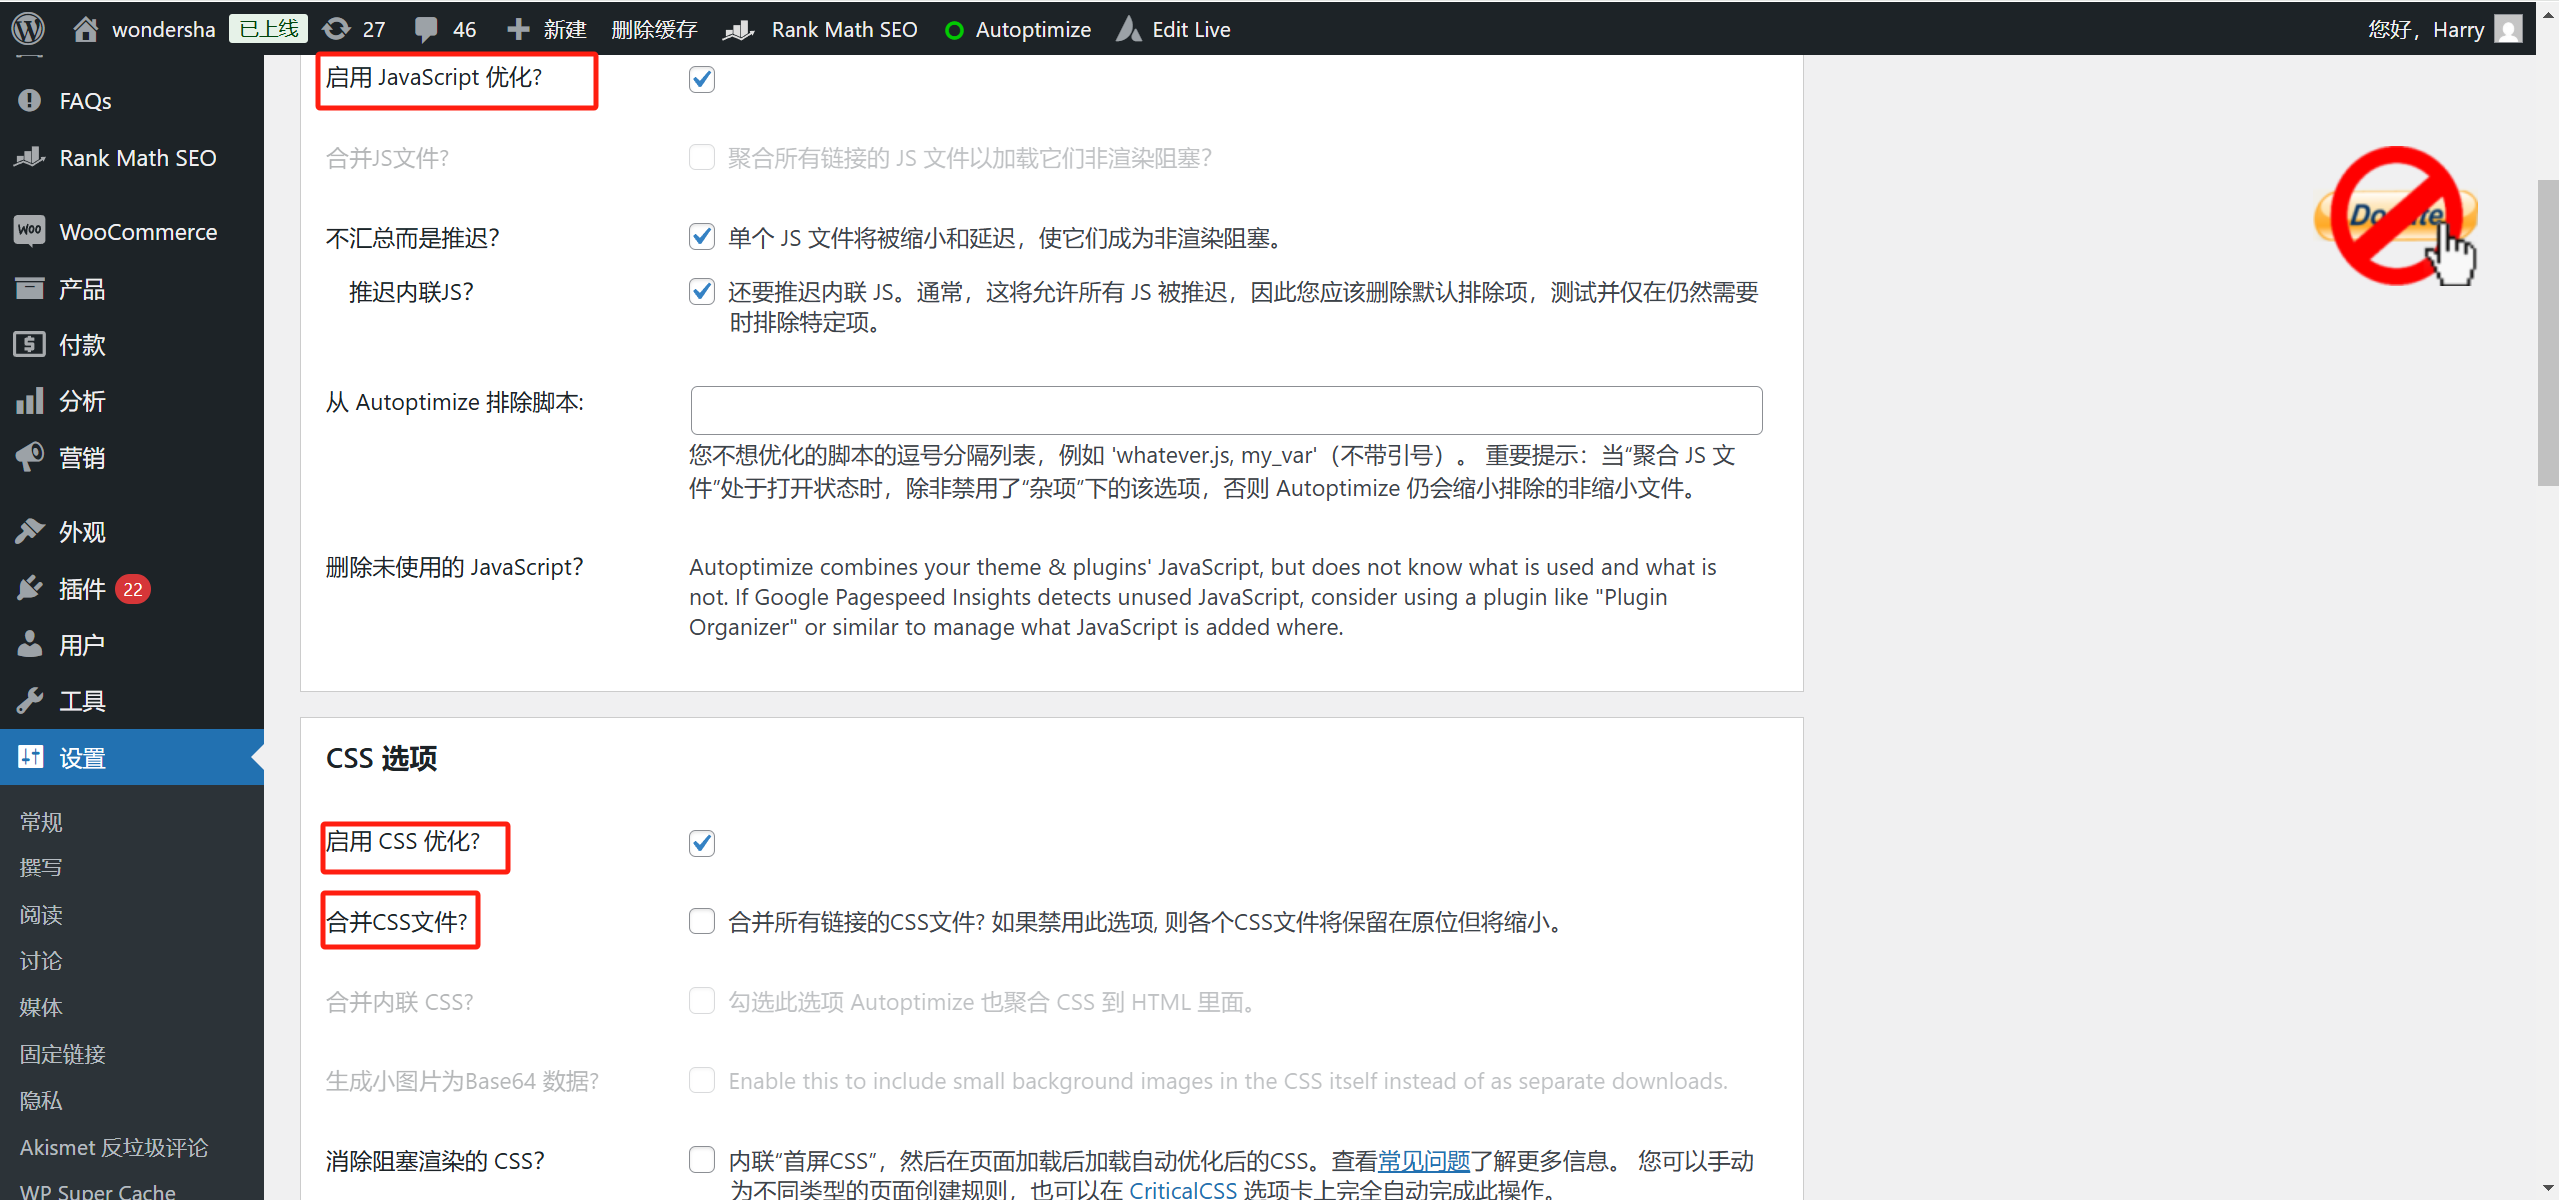Click the WordPress logo in admin bar
Screen dimensions: 2559x1200
click(x=27, y=28)
